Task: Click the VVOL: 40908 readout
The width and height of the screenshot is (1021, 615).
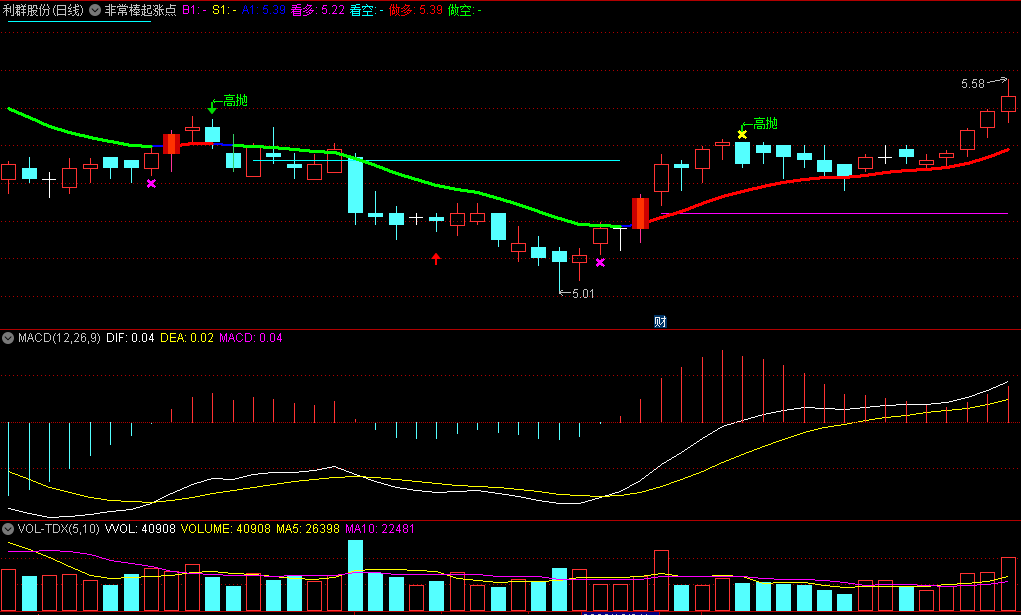Action: click(140, 528)
